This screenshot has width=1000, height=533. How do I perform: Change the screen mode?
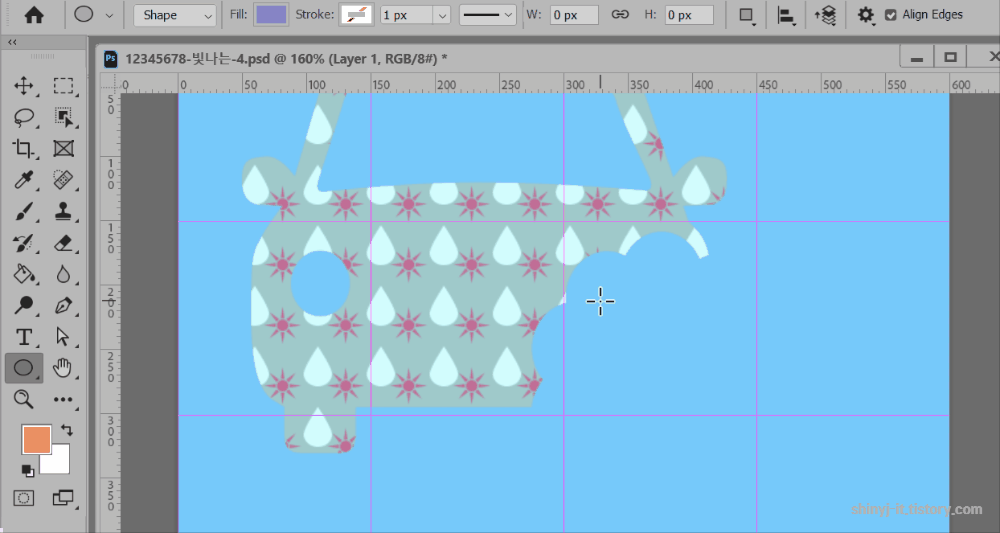tap(63, 498)
